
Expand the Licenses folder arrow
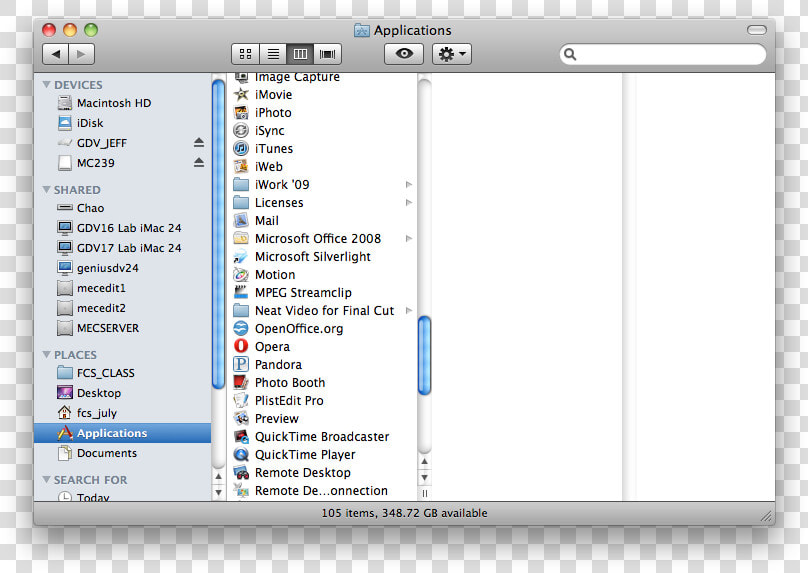409,203
